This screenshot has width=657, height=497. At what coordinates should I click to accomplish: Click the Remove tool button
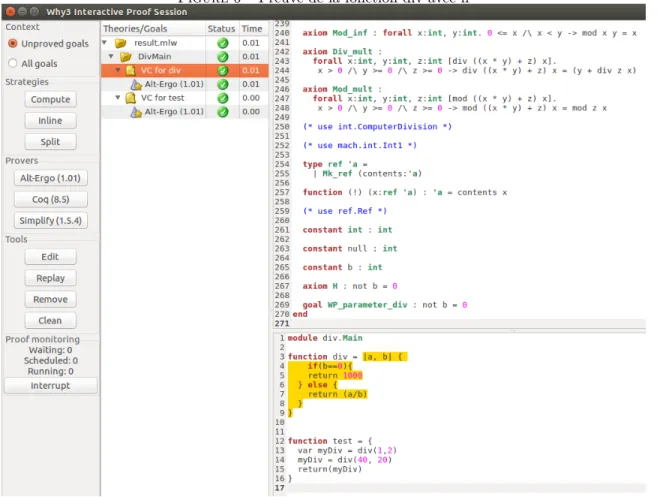point(50,299)
